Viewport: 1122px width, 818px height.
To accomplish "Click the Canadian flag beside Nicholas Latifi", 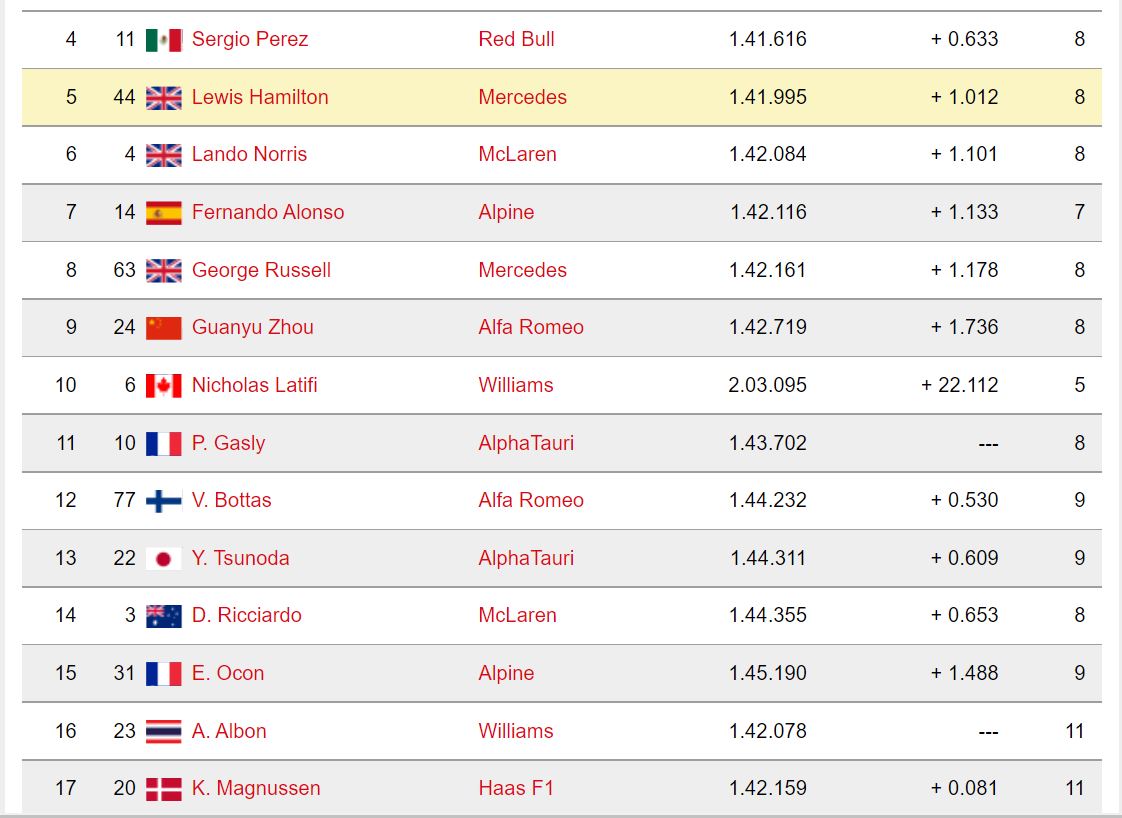I will (x=163, y=385).
